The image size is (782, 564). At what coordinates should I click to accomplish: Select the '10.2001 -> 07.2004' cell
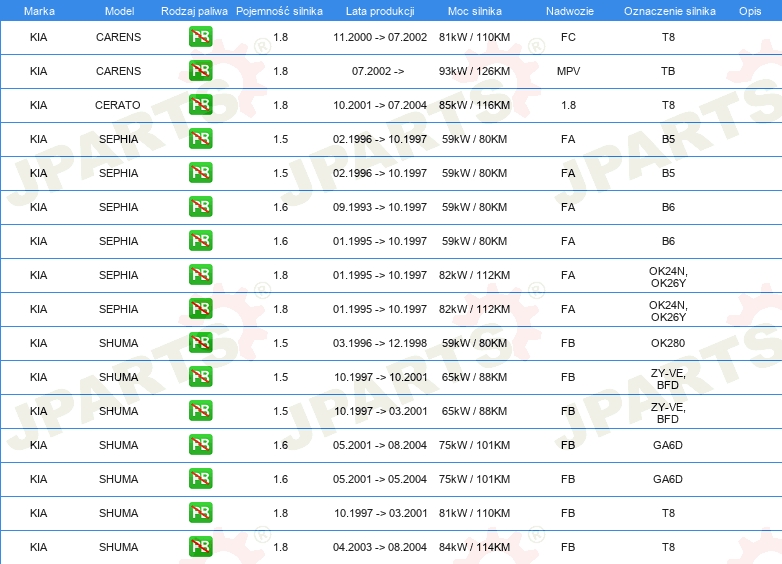click(380, 105)
